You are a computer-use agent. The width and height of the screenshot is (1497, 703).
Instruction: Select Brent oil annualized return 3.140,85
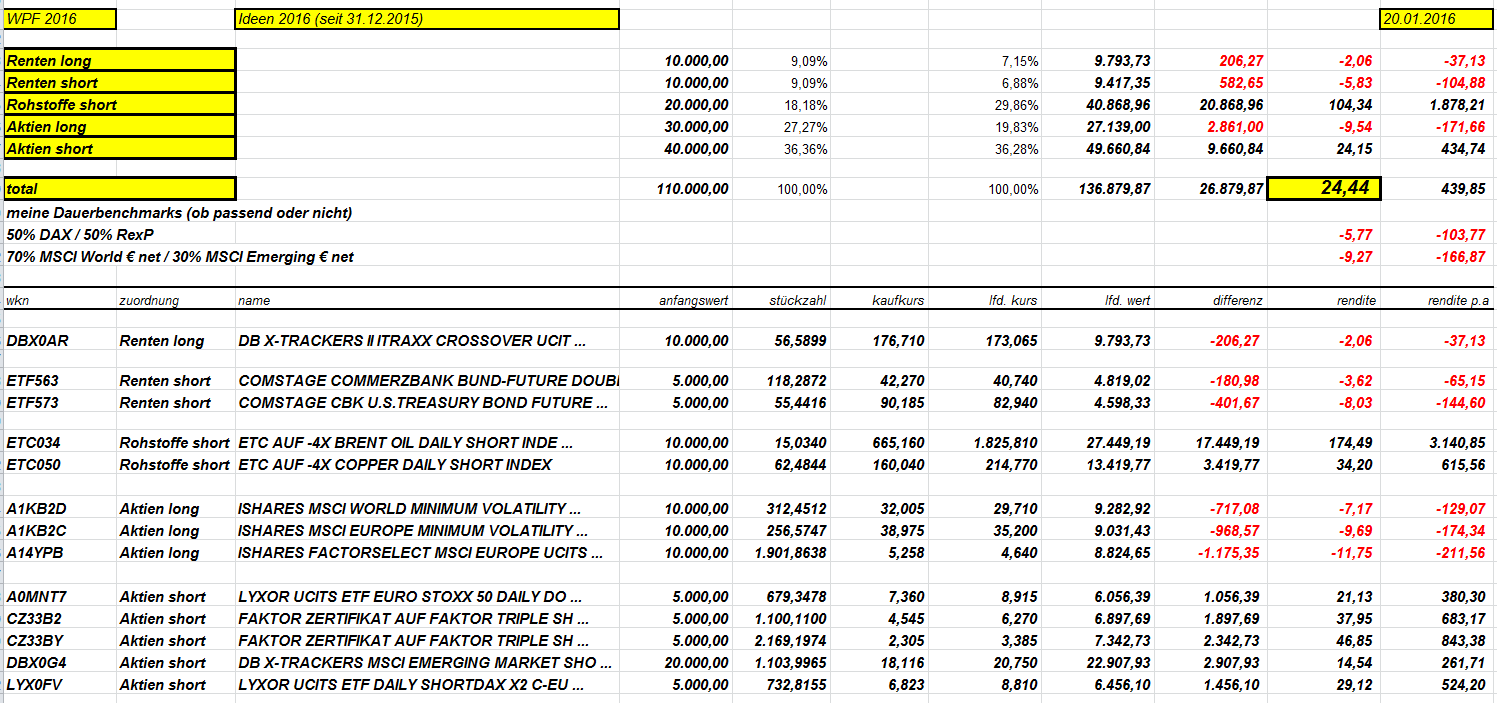click(1456, 442)
